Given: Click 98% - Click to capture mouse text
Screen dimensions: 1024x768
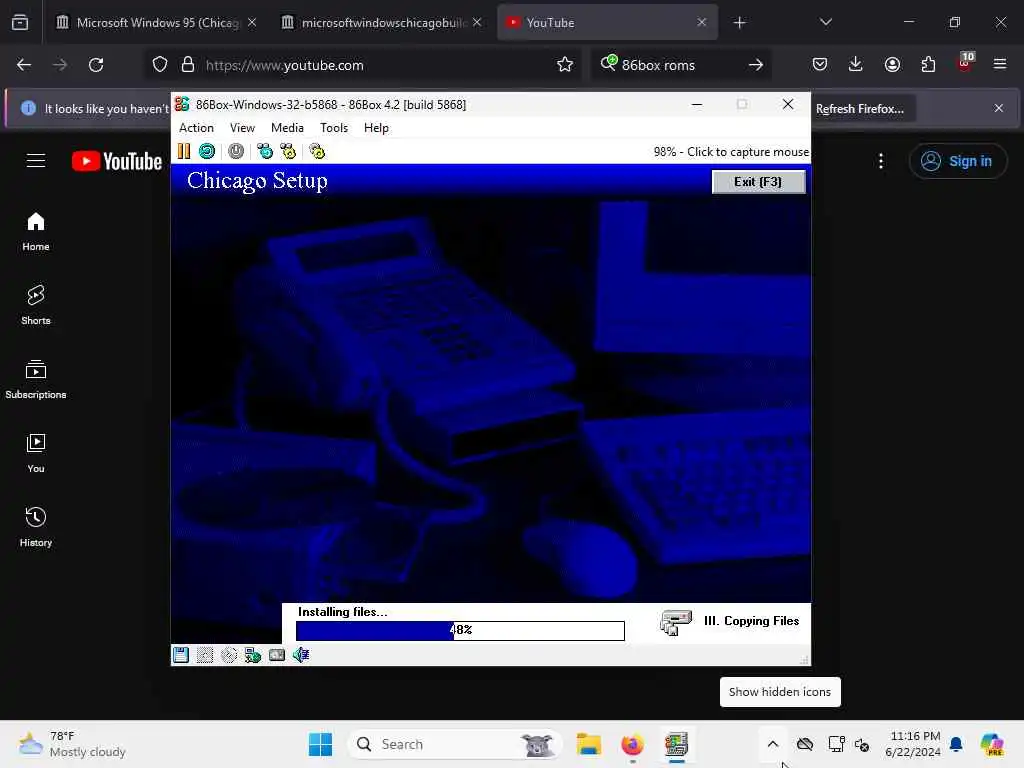Looking at the screenshot, I should click(x=731, y=152).
